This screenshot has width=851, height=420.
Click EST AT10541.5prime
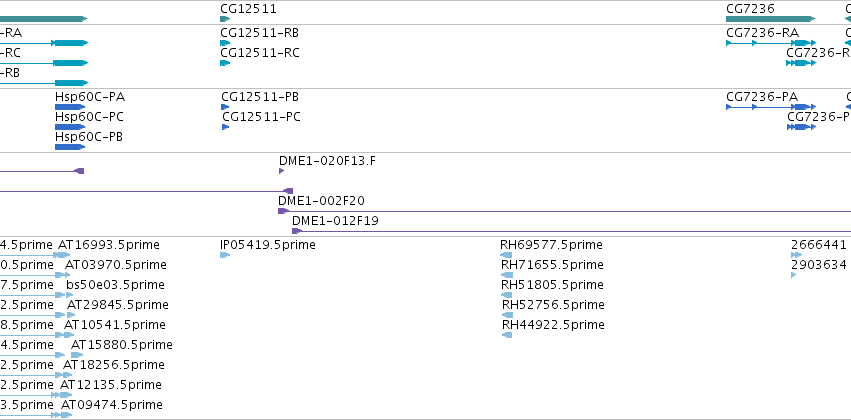(x=115, y=325)
